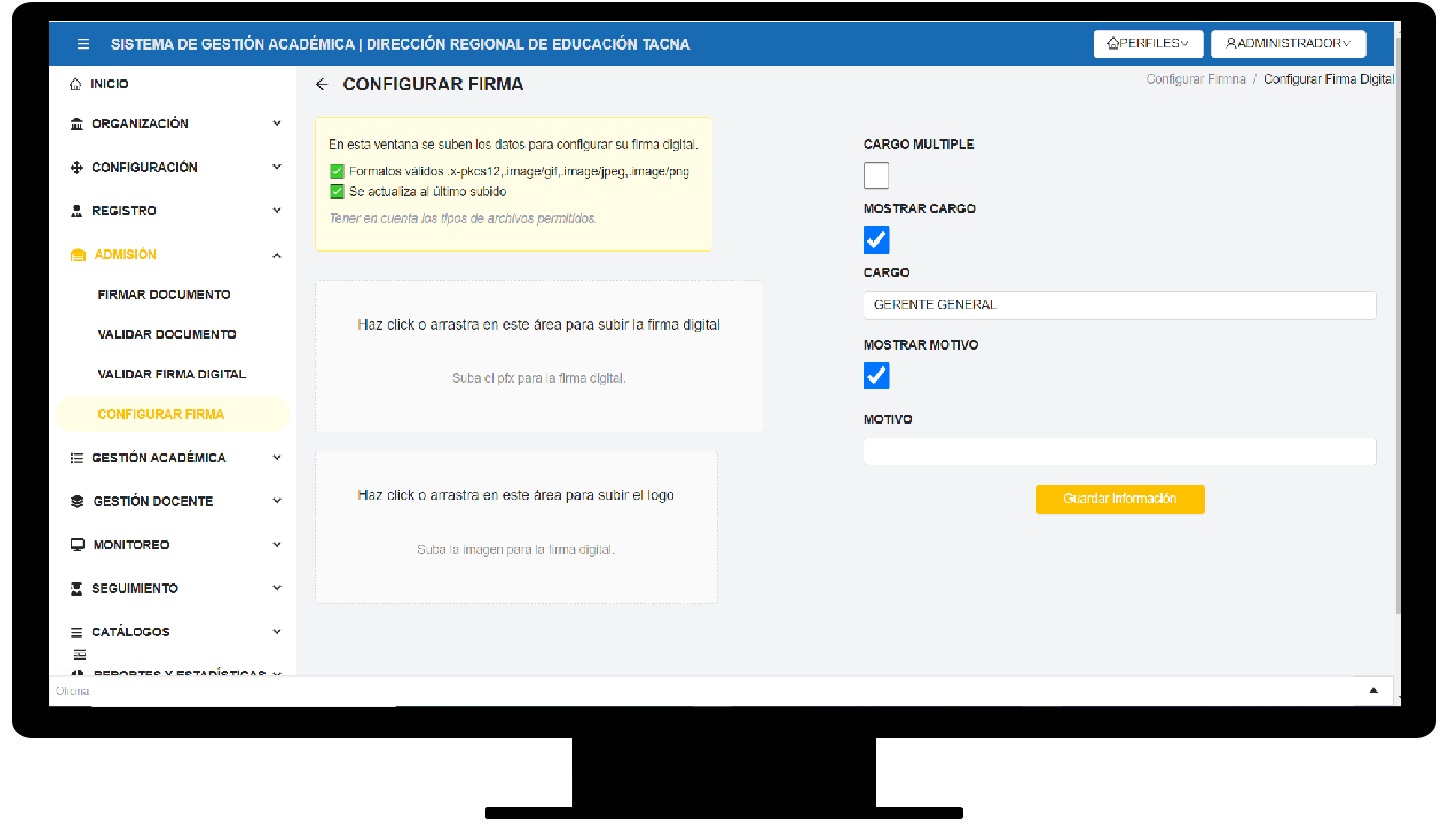
Task: Collapse the Admisión menu section chevron
Action: coord(277,256)
